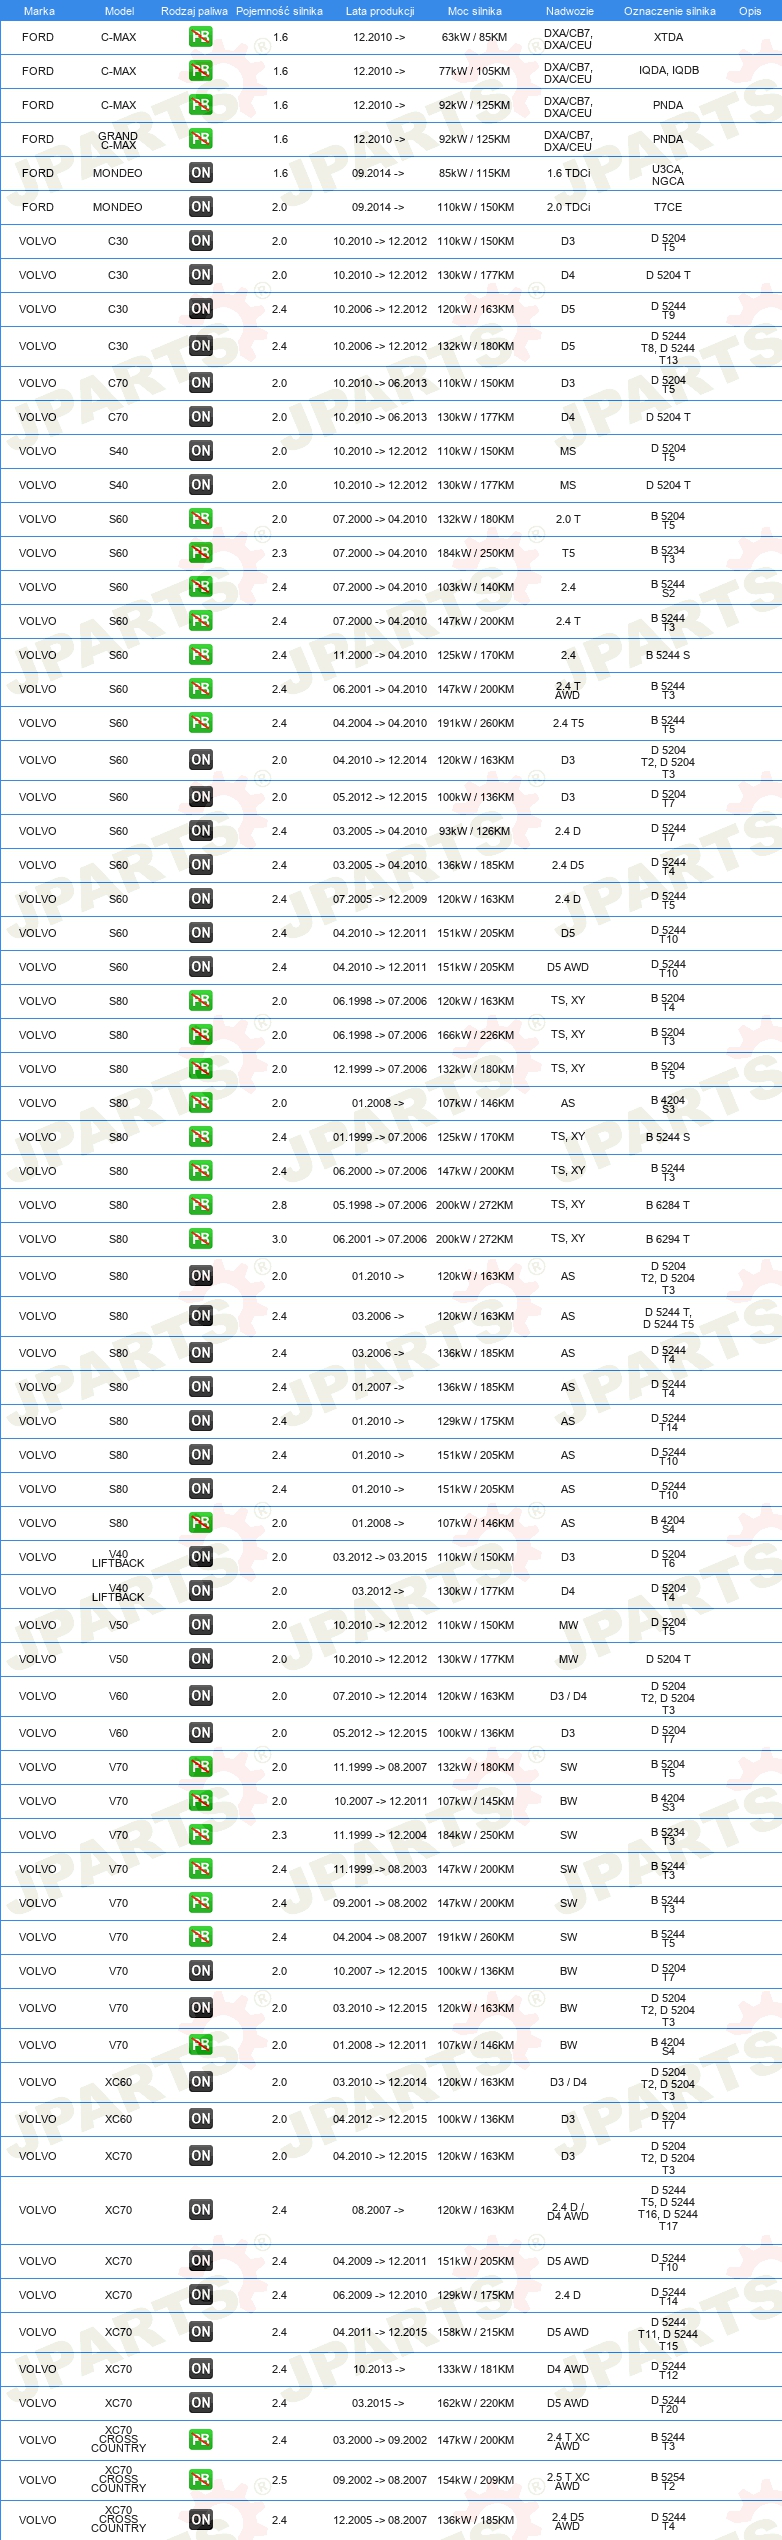Click the Opis column header
782x2540 pixels.
750,11
